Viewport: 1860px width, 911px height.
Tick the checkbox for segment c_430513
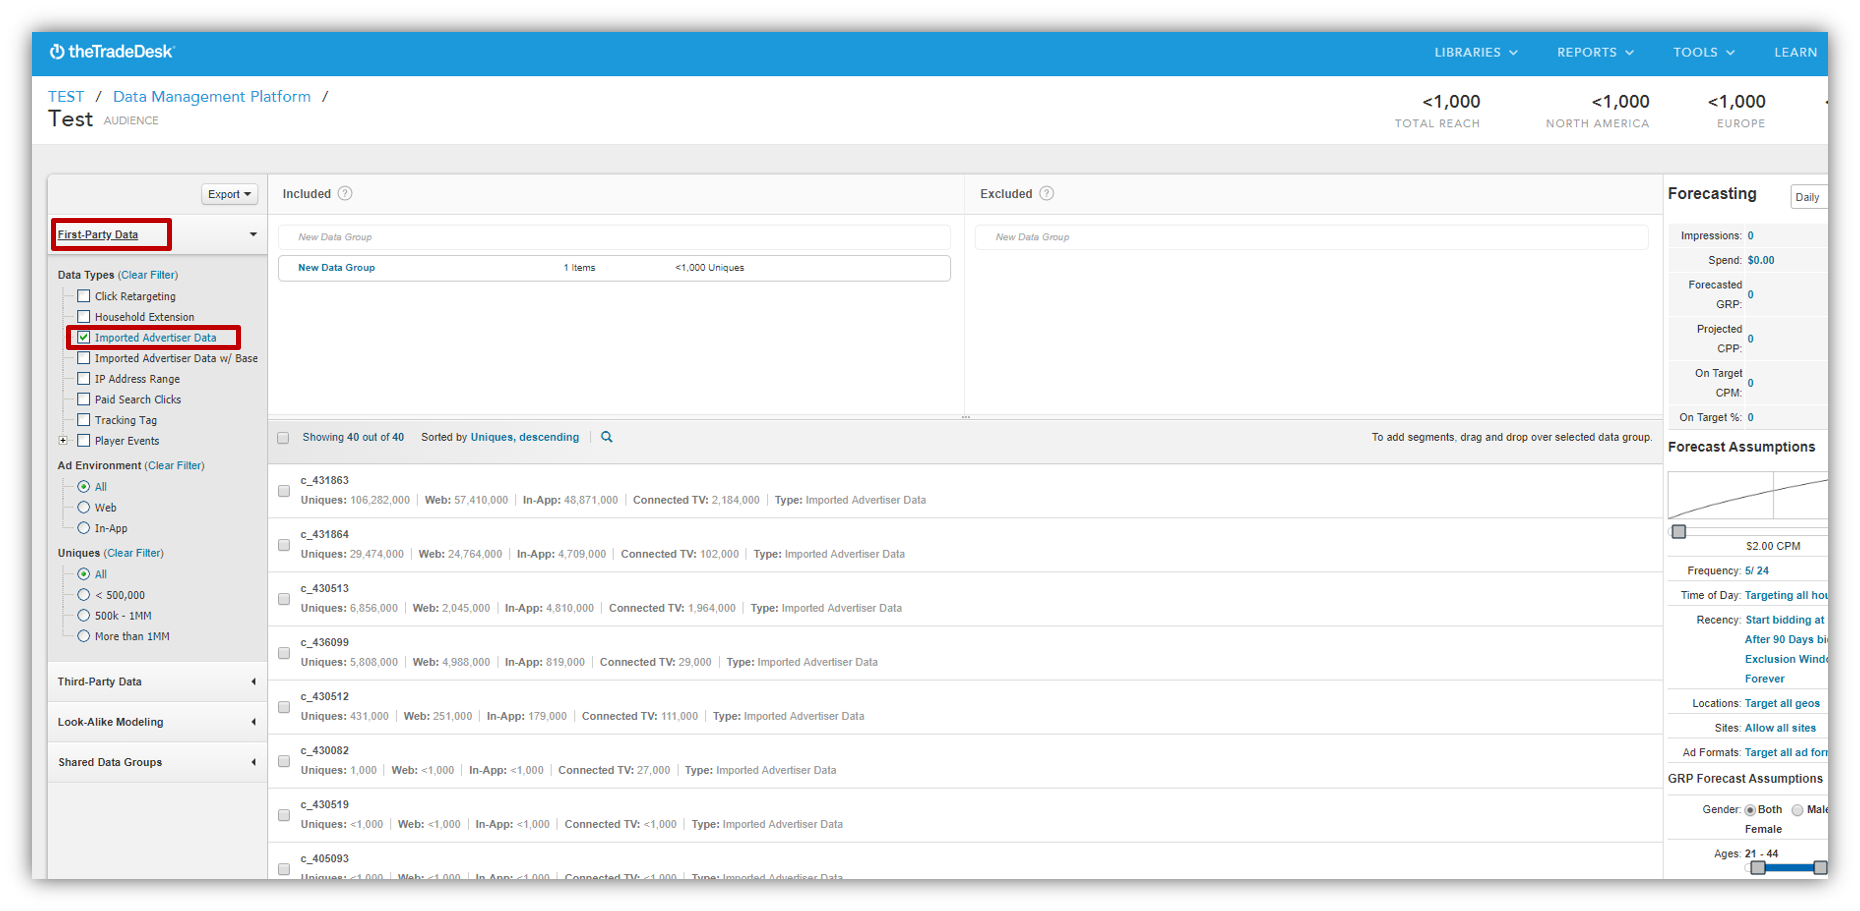[x=284, y=599]
